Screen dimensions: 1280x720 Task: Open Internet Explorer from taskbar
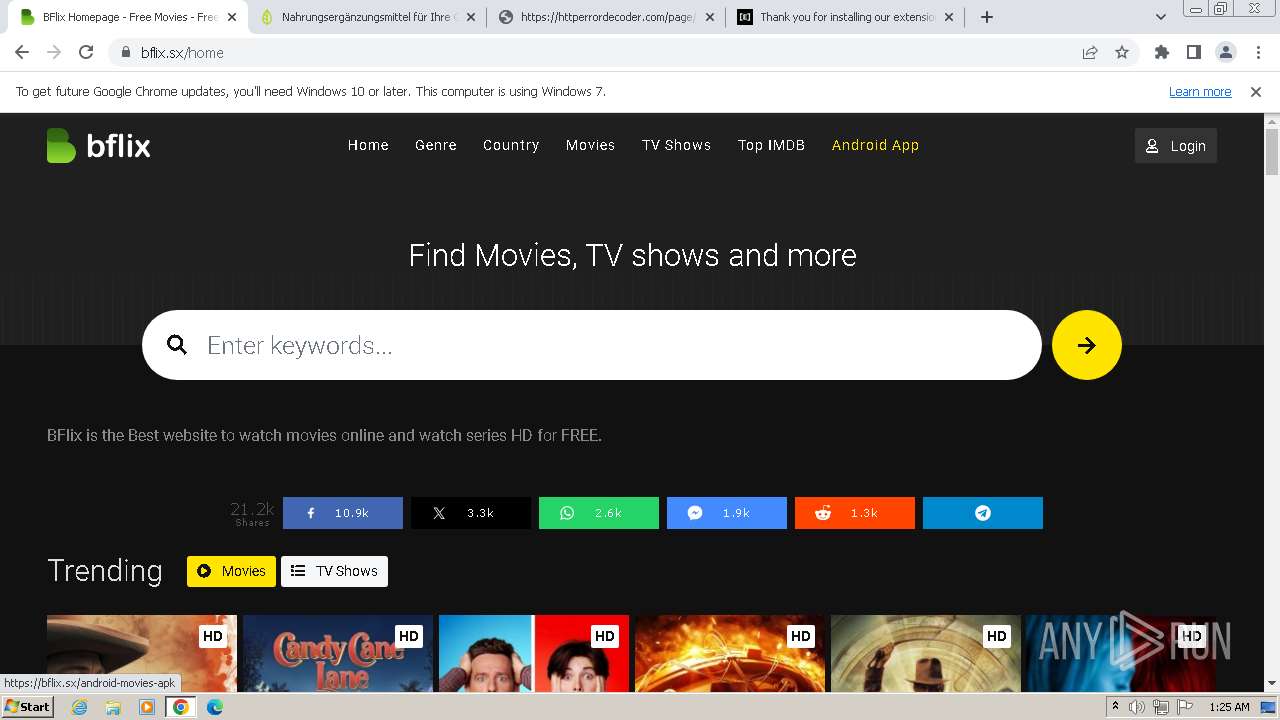tap(80, 707)
